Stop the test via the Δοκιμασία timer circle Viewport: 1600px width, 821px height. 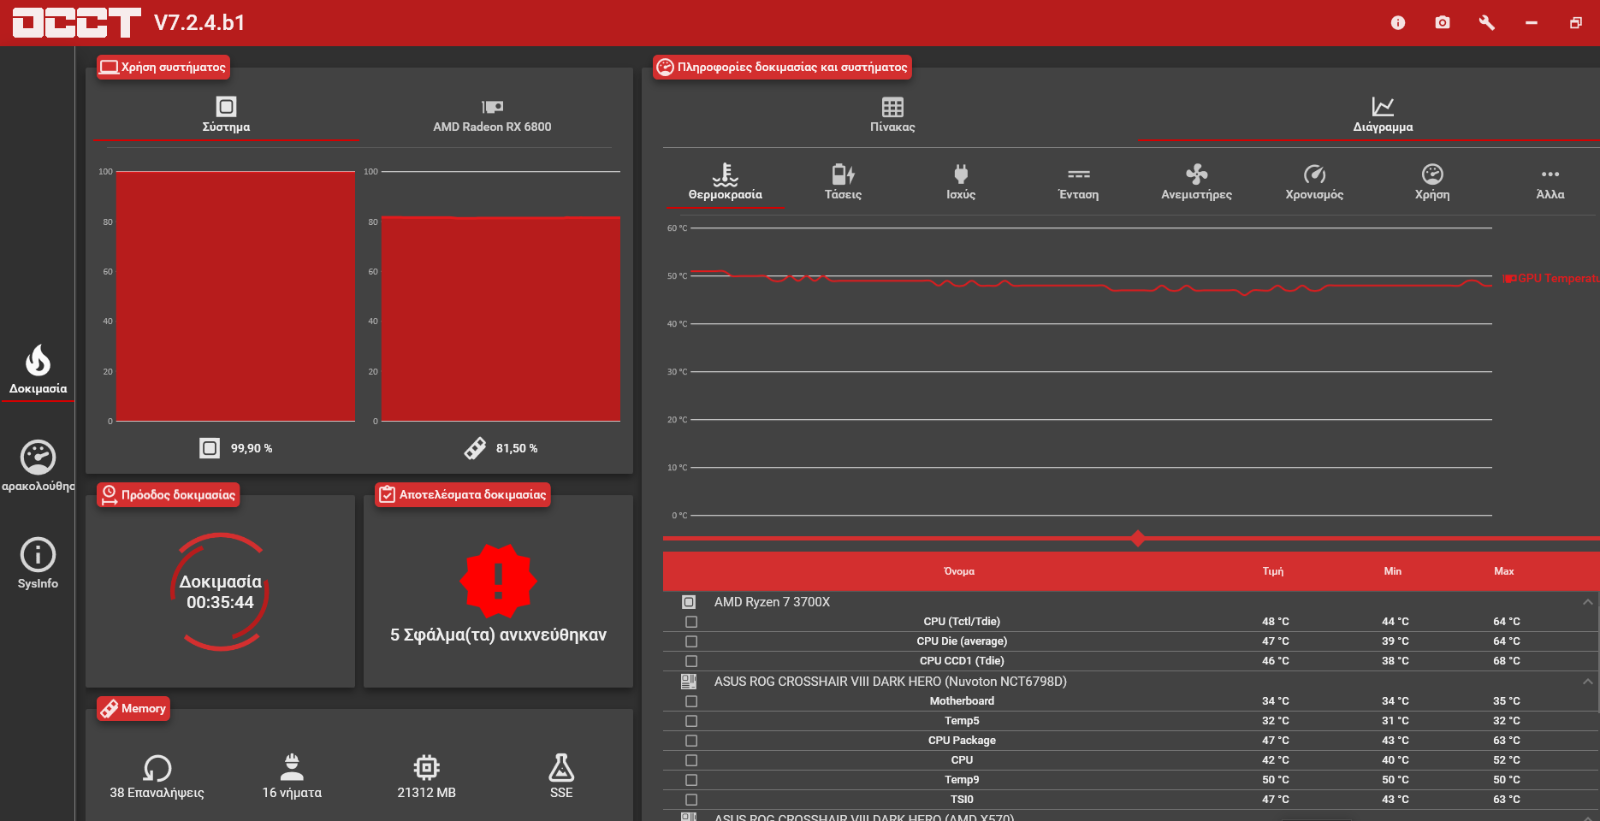coord(220,592)
